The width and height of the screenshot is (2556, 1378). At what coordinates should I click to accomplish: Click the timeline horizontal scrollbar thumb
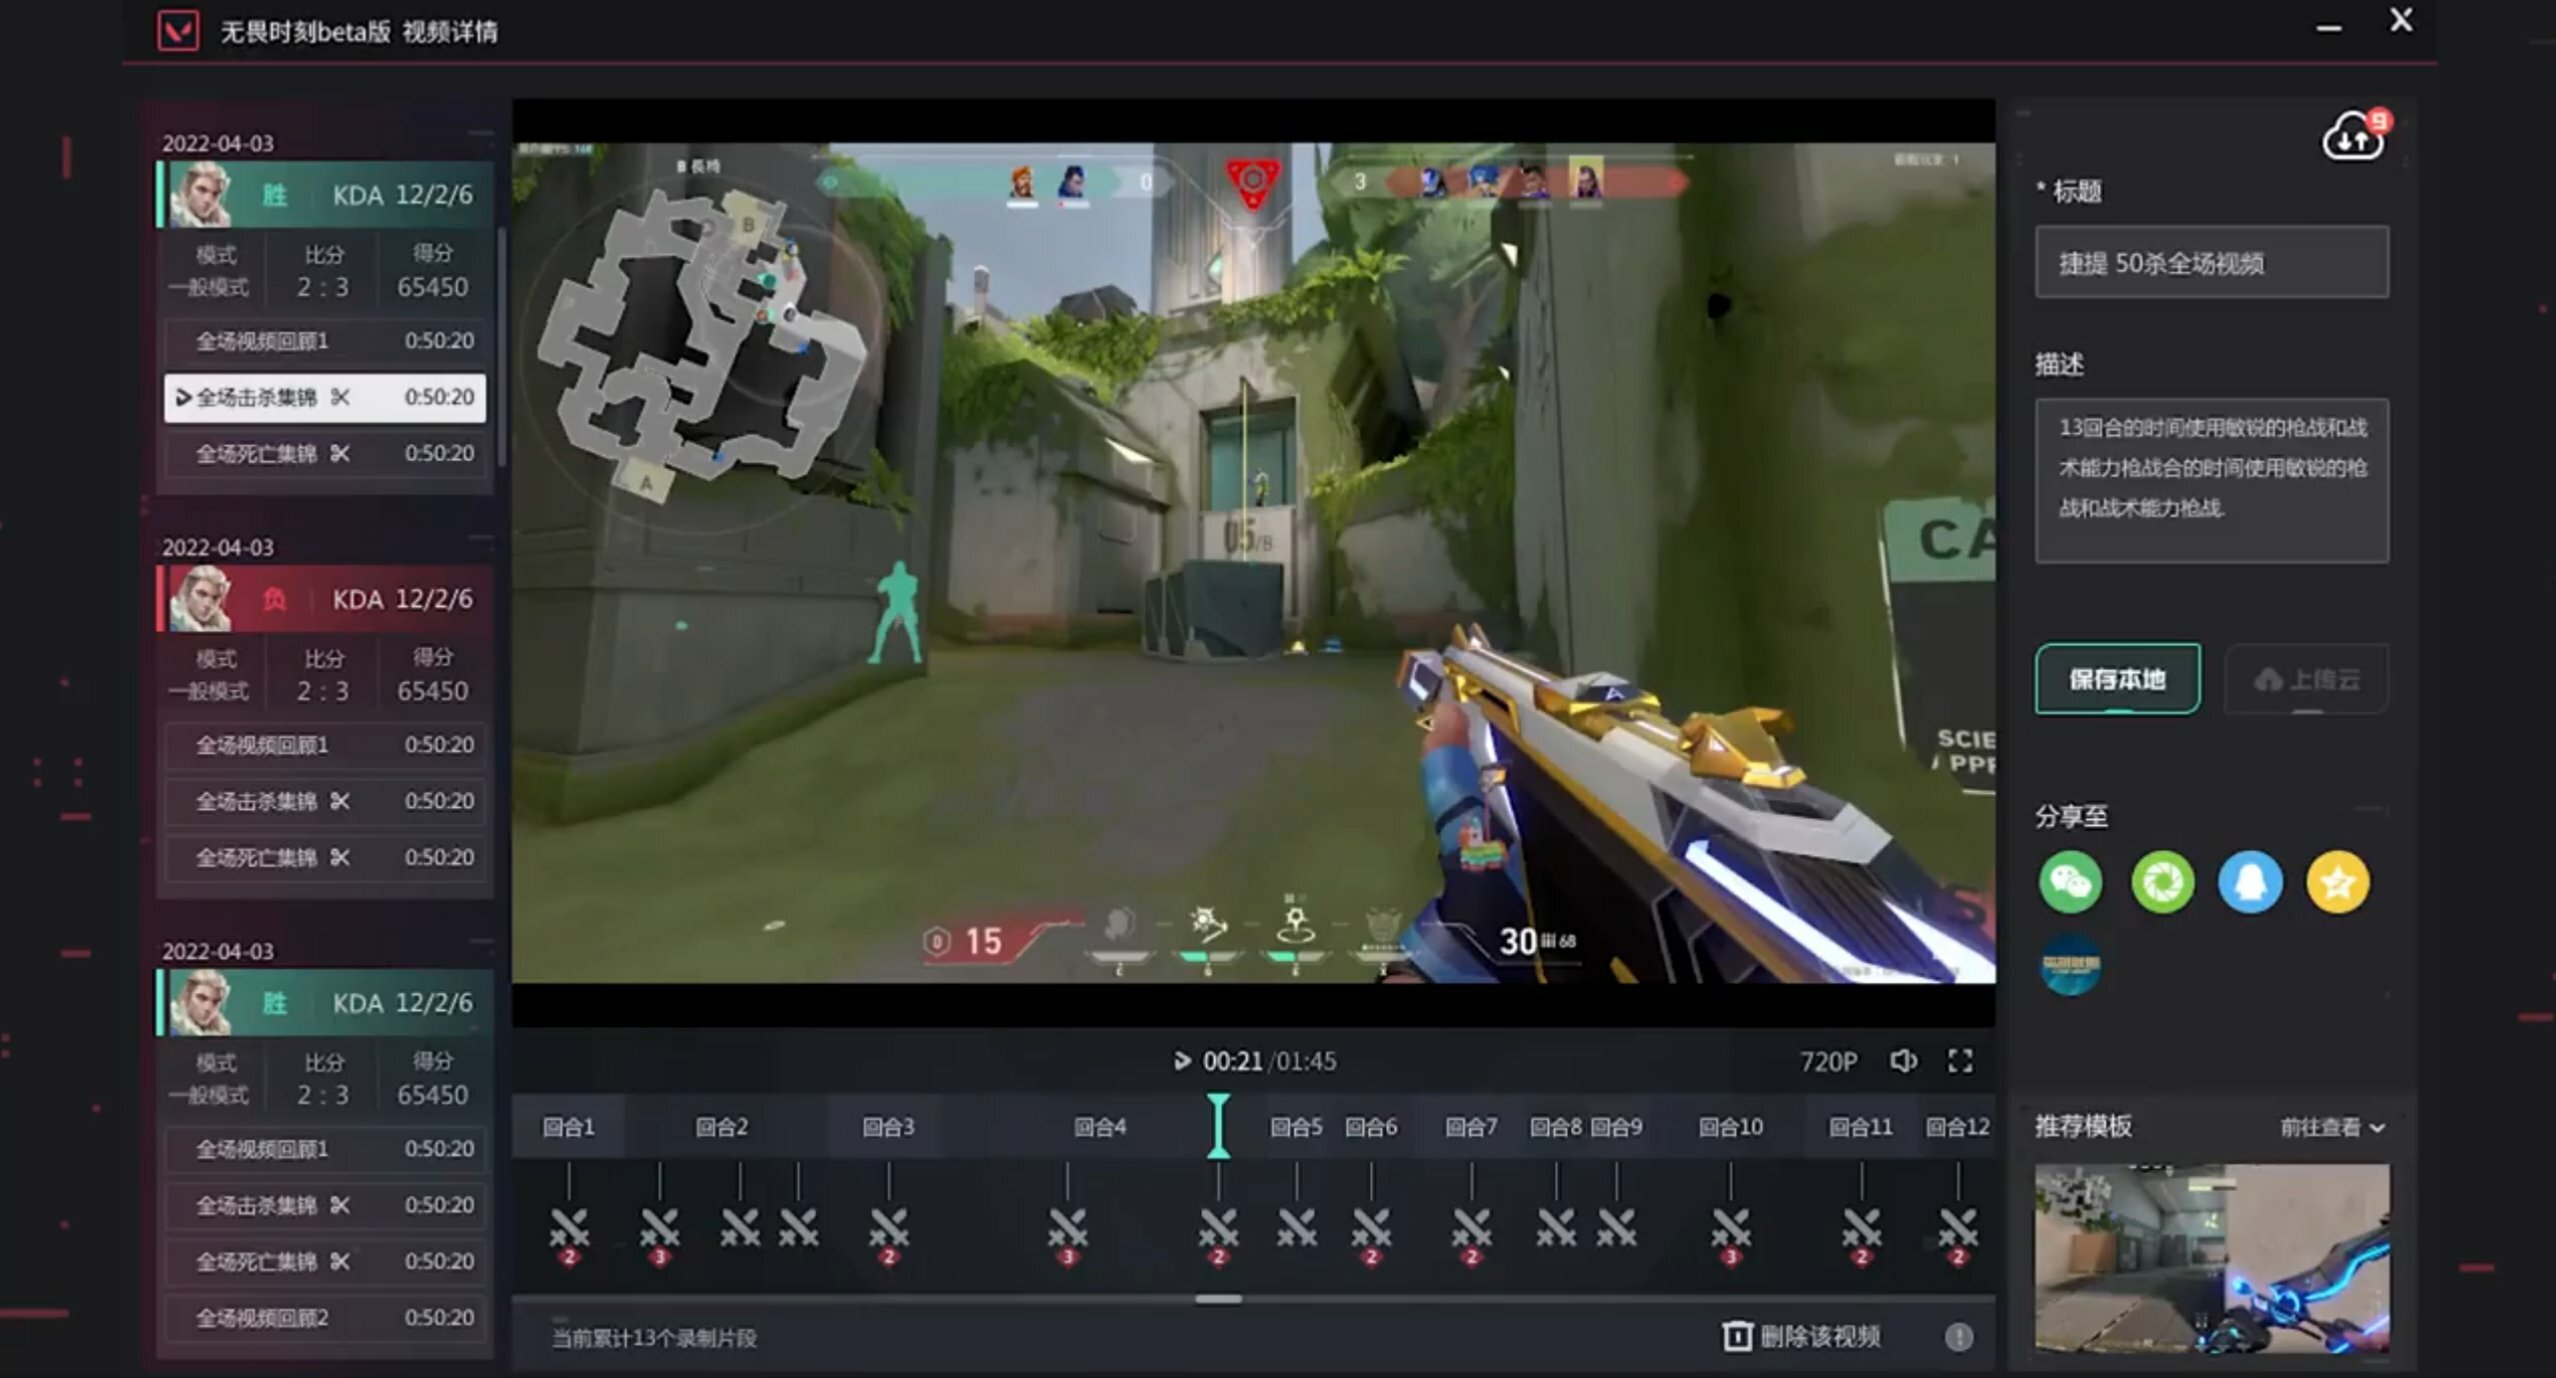[x=1218, y=1299]
